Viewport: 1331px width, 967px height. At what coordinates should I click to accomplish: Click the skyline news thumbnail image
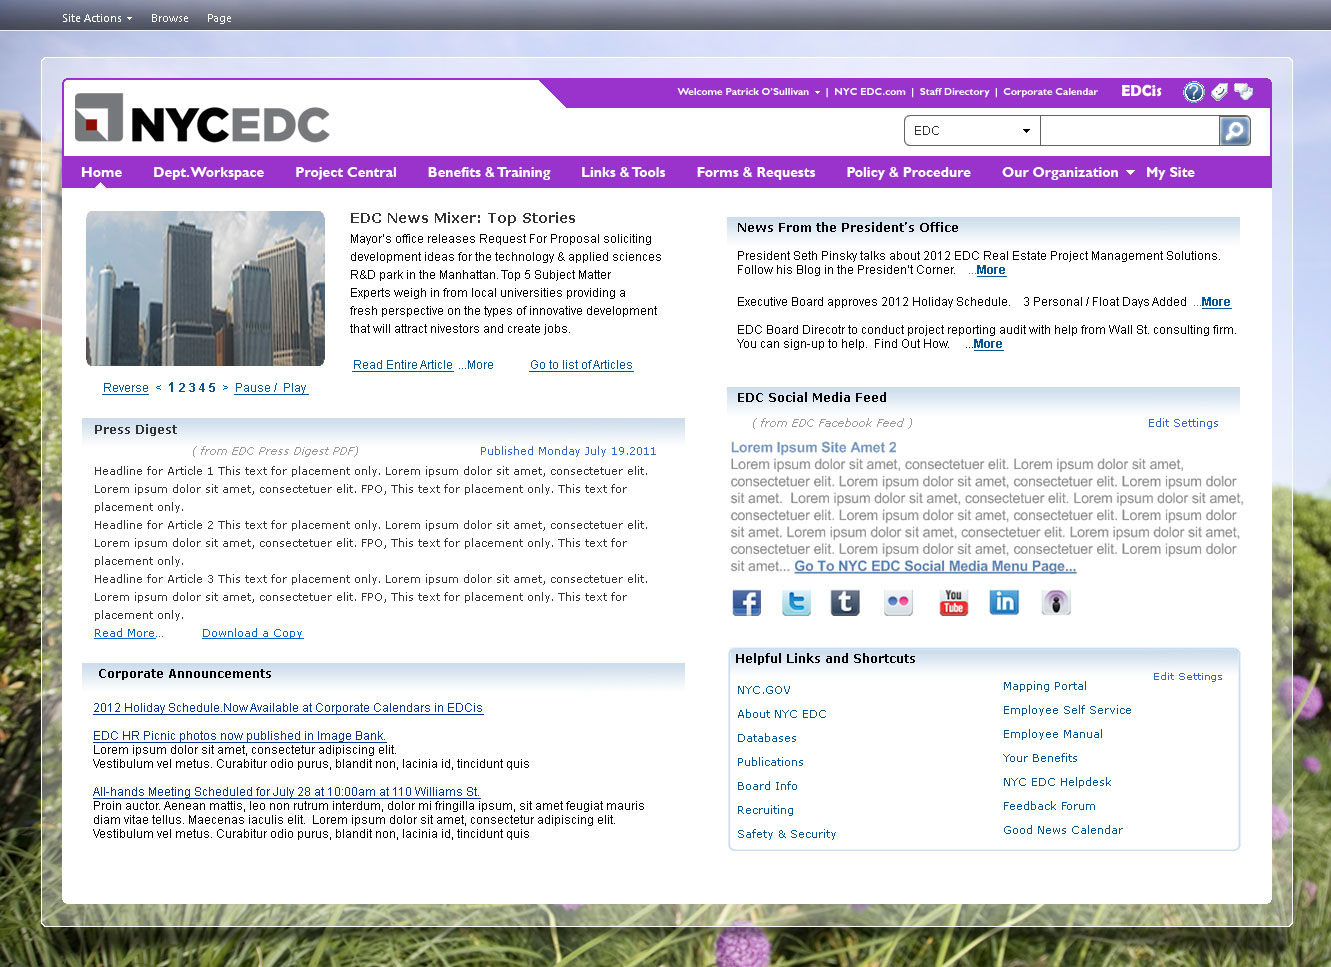coord(205,288)
